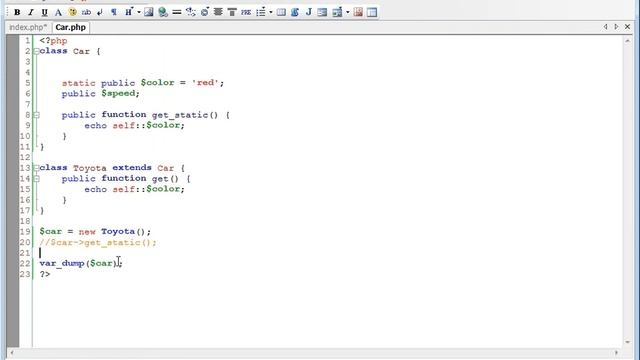
Task: Click the form layout icon next to J
Action: (x=322, y=12)
